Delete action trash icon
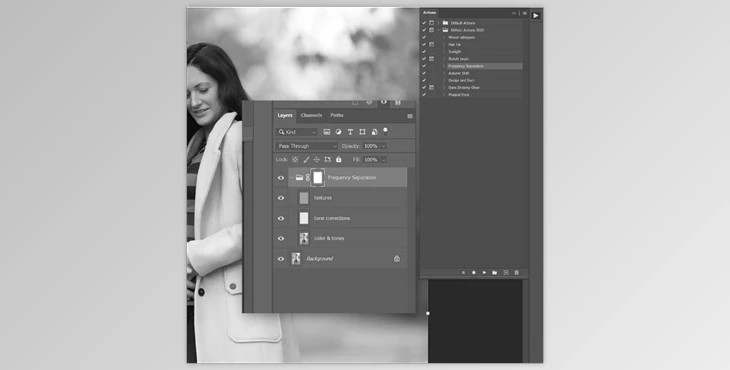The width and height of the screenshot is (730, 370). [x=516, y=273]
